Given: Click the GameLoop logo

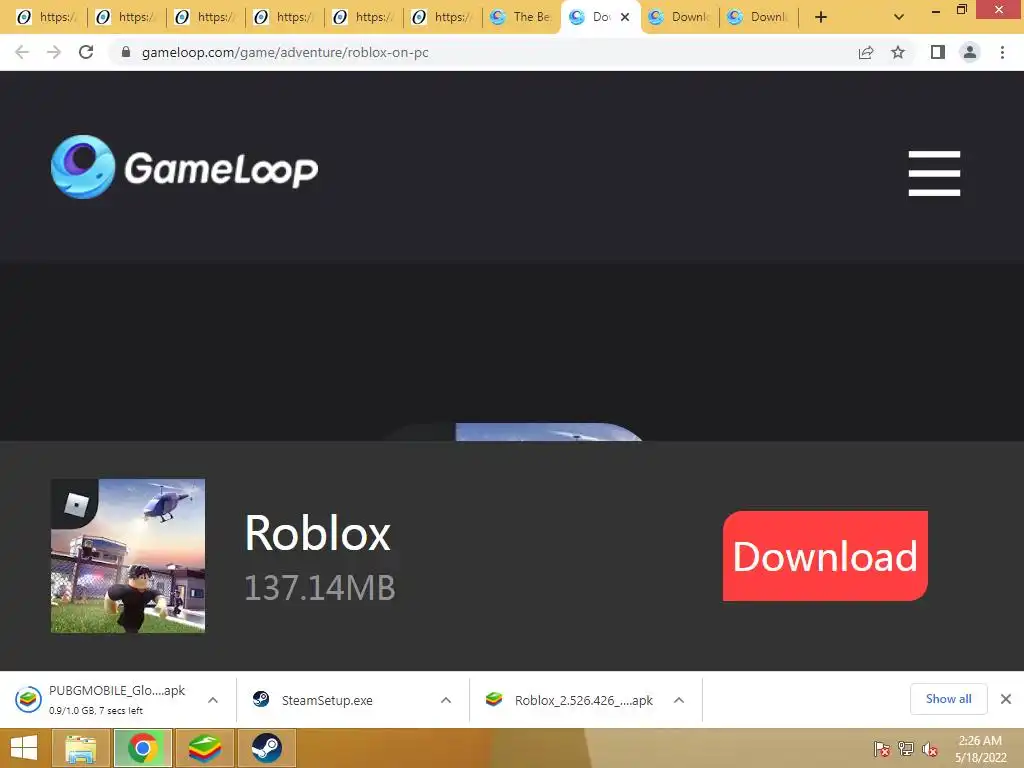Looking at the screenshot, I should 184,167.
